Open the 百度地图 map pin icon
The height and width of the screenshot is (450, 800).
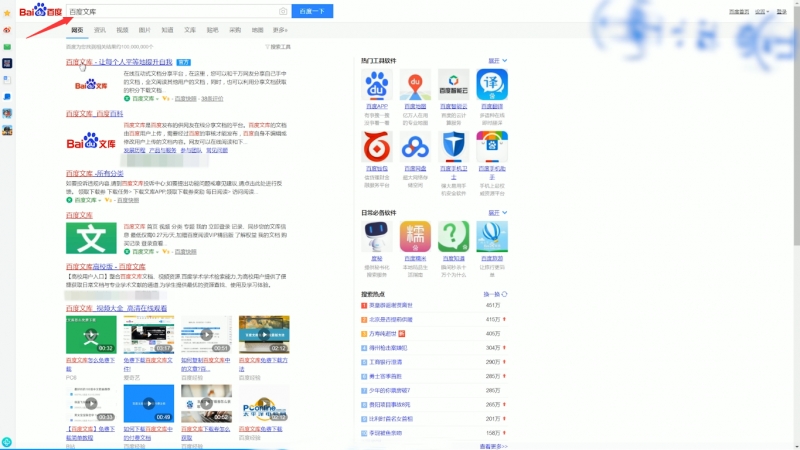click(415, 85)
